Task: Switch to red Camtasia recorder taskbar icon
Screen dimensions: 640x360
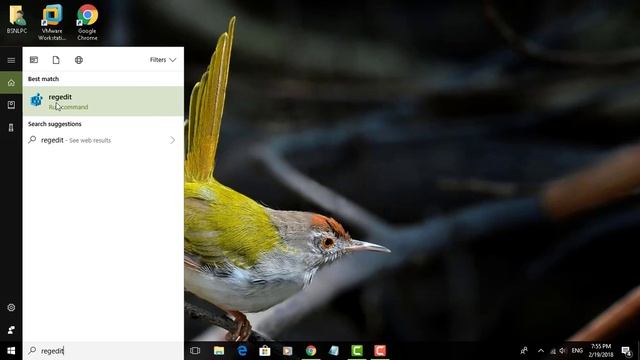Action: (x=380, y=351)
